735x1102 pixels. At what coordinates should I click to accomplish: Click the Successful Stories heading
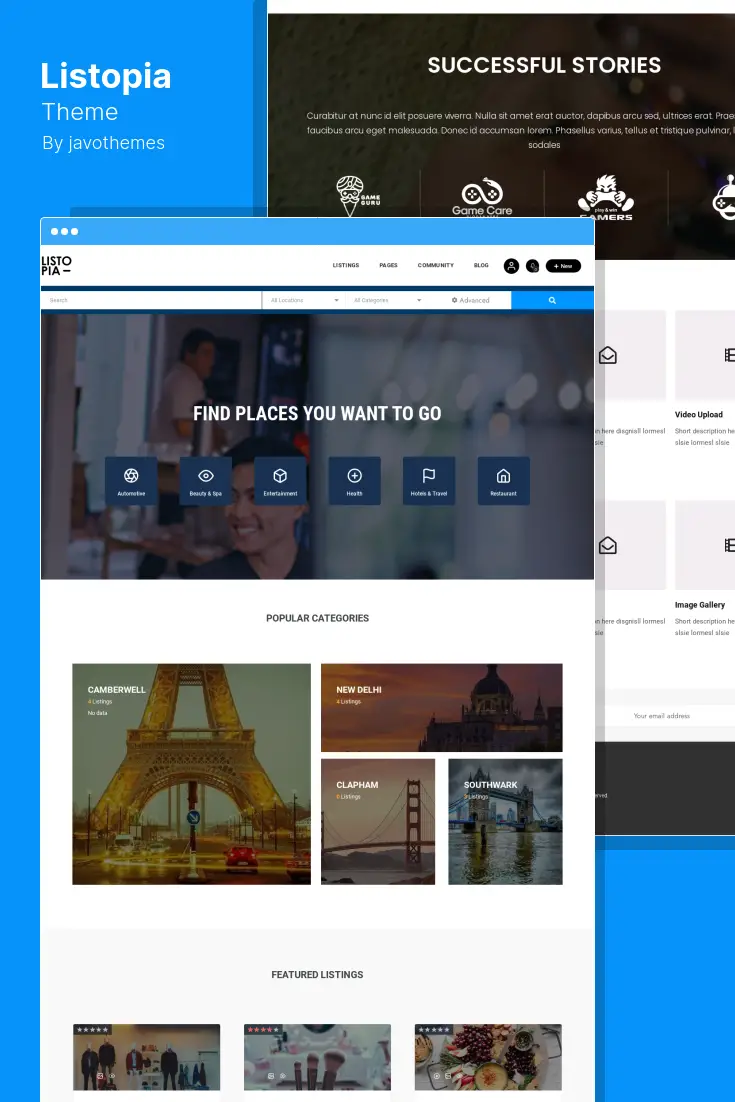click(544, 65)
